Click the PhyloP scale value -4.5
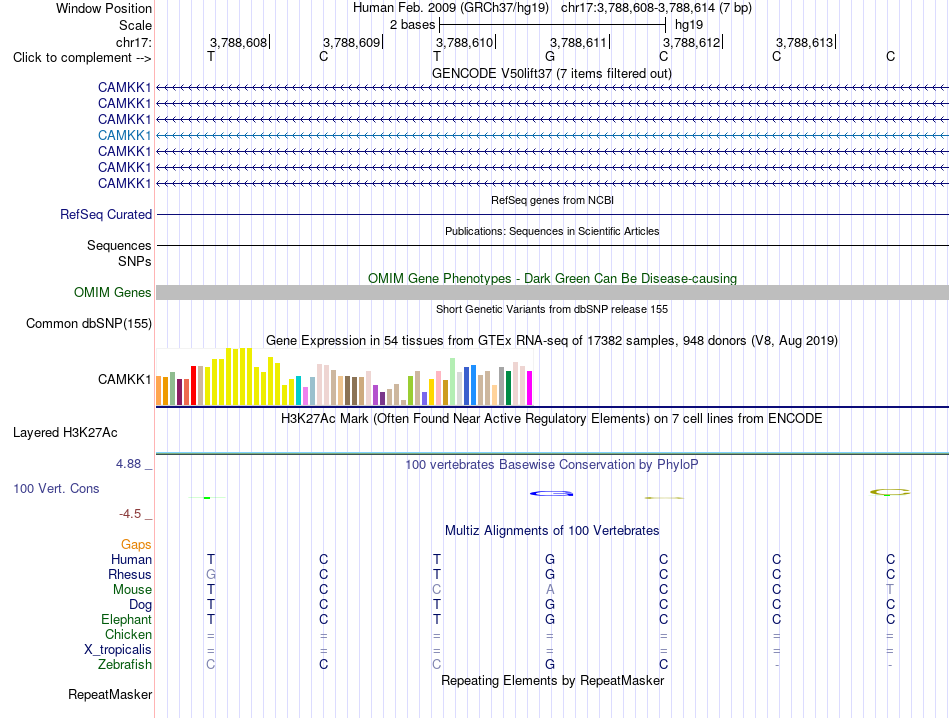Image resolution: width=950 pixels, height=718 pixels. pyautogui.click(x=130, y=514)
